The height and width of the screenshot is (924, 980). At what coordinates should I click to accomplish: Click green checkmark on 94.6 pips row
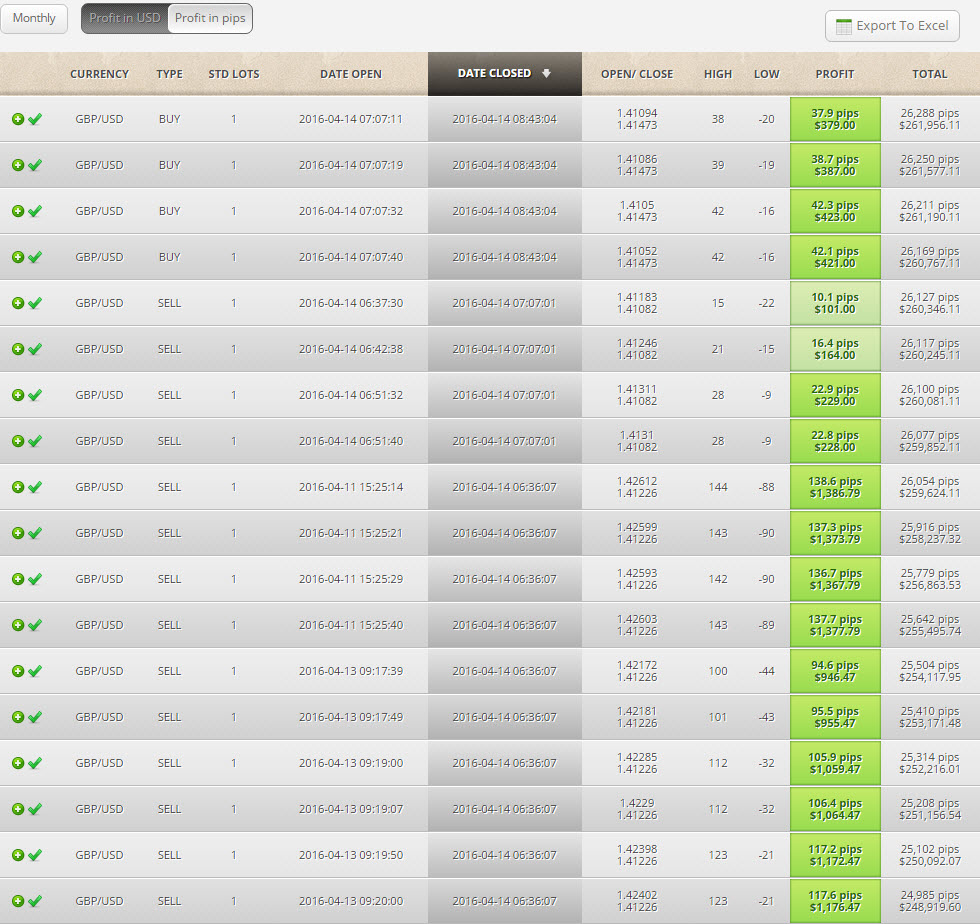click(35, 671)
